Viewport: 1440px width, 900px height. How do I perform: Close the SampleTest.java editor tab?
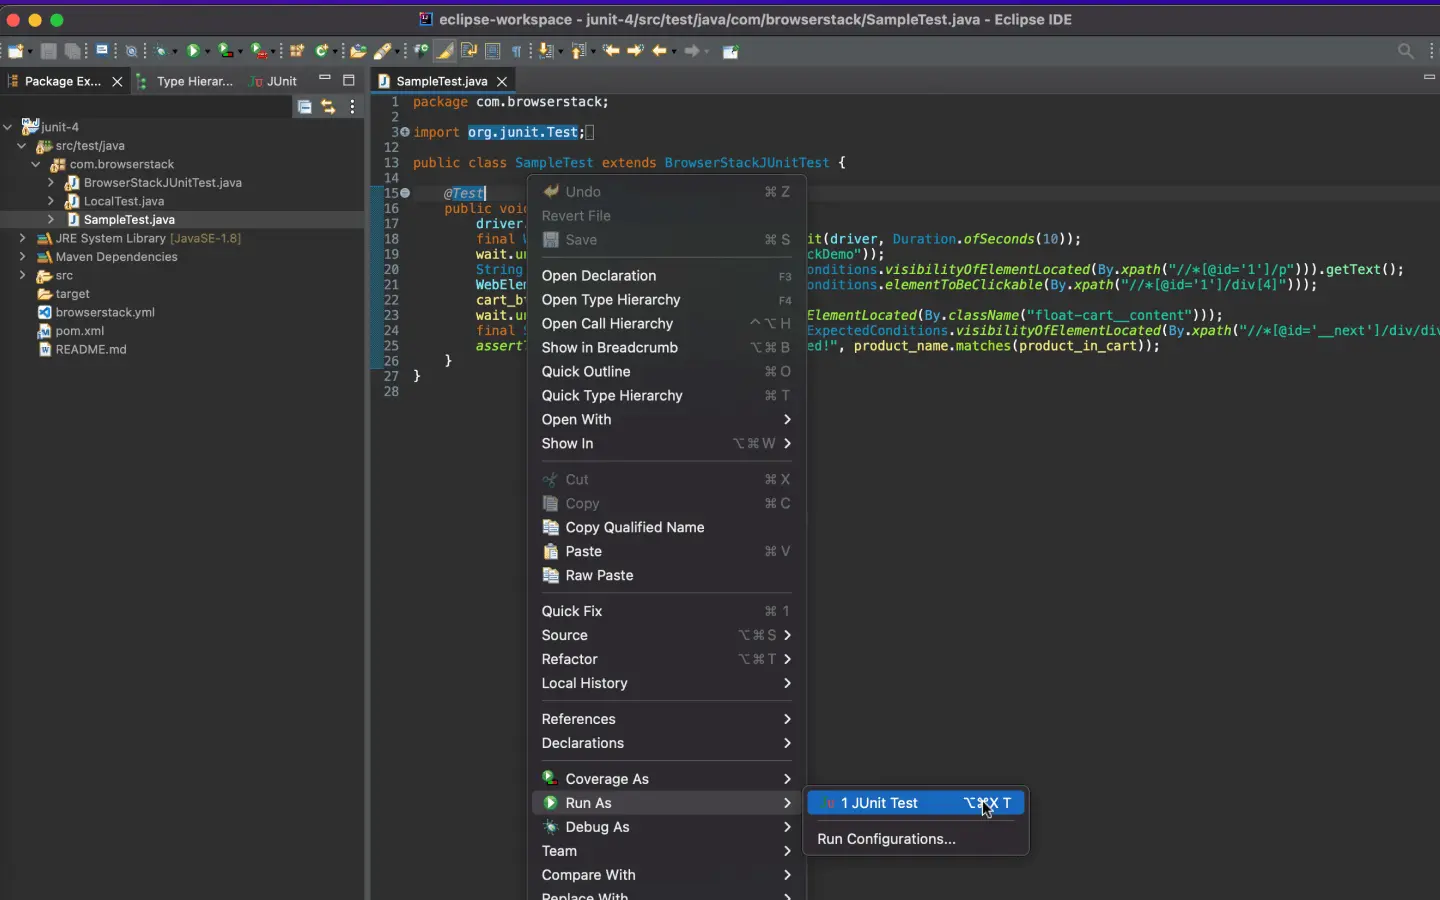point(502,81)
